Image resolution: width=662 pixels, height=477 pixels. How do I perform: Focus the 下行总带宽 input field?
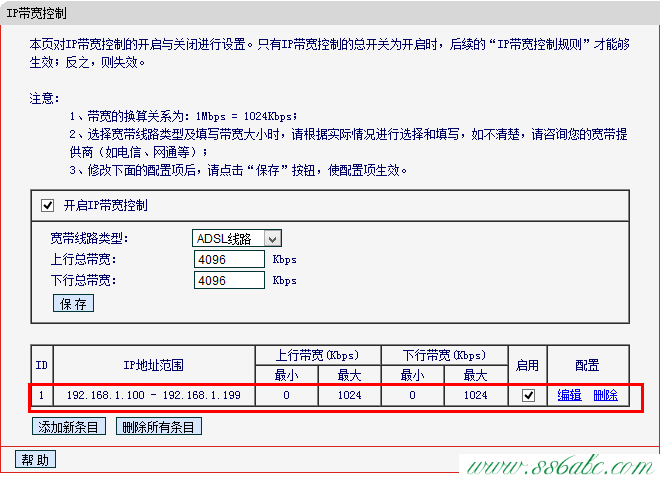pyautogui.click(x=228, y=281)
